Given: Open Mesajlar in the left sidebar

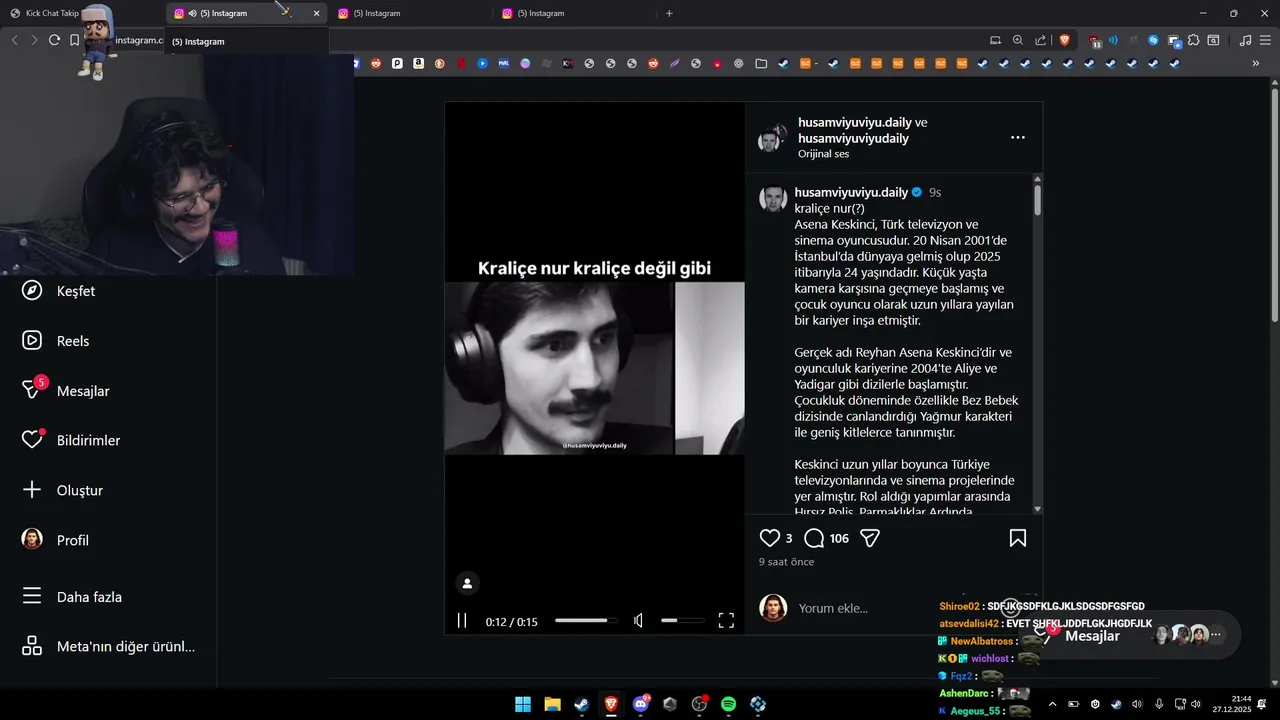Looking at the screenshot, I should tap(65, 390).
